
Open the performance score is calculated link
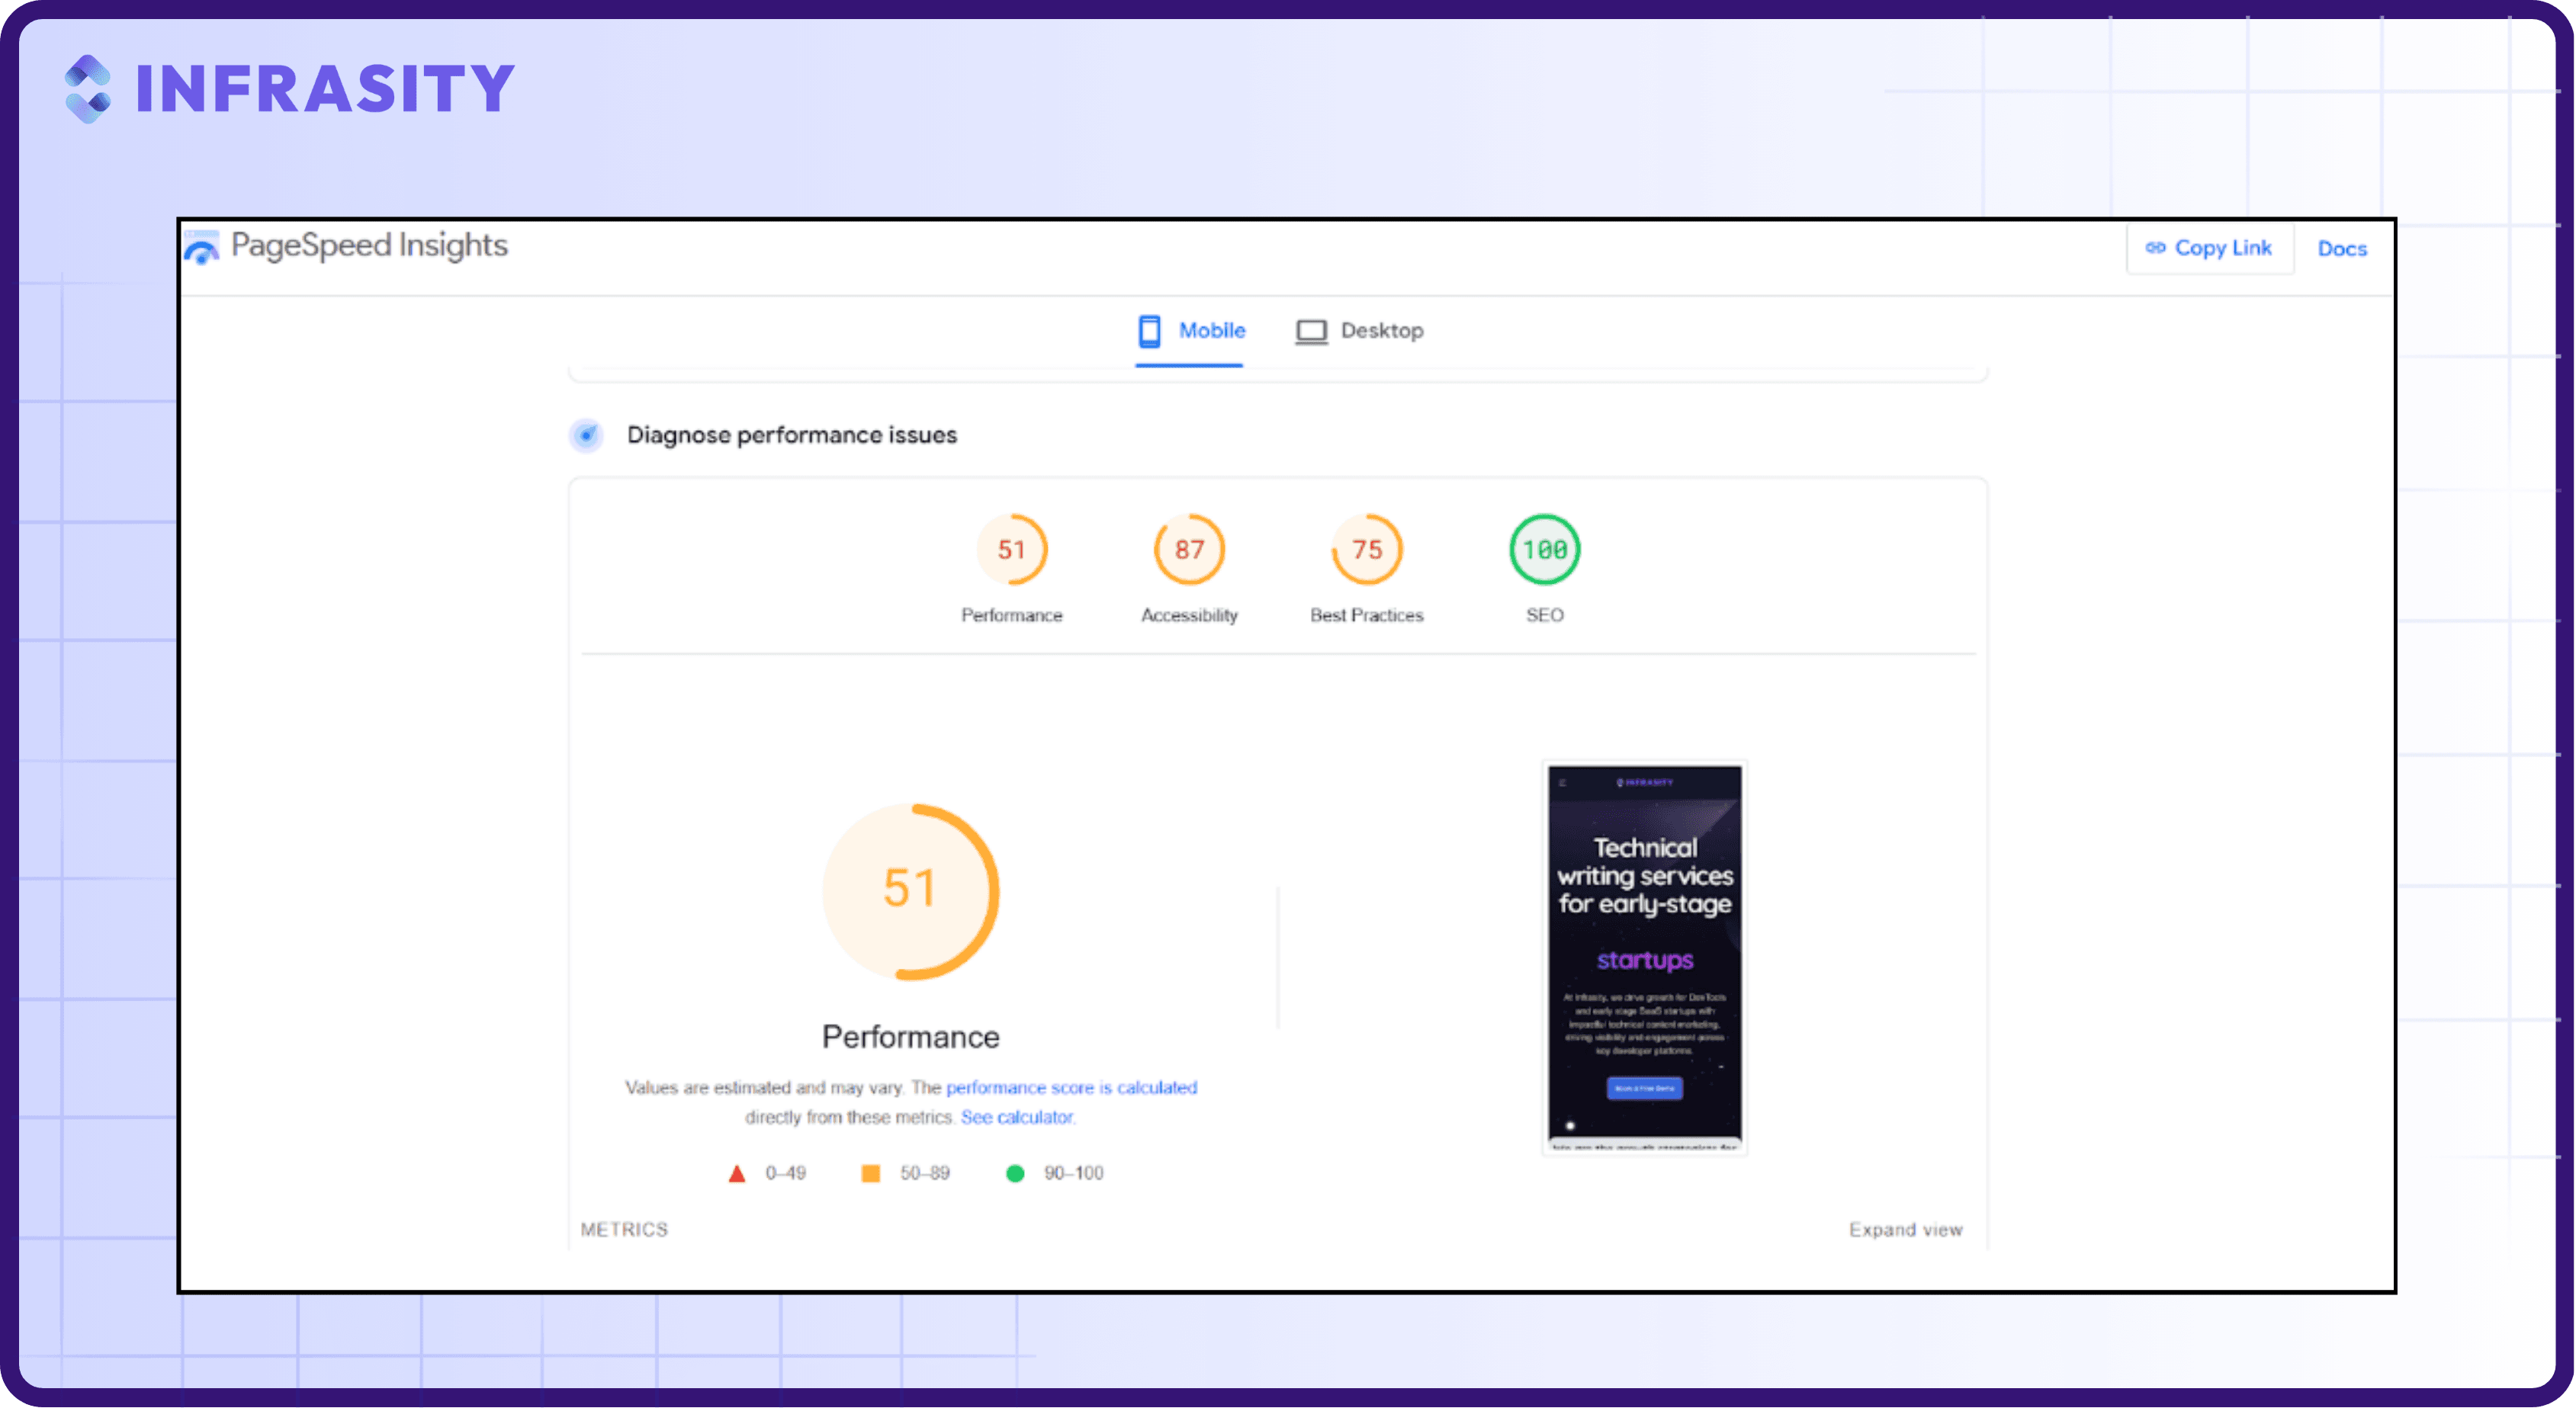point(1071,1087)
